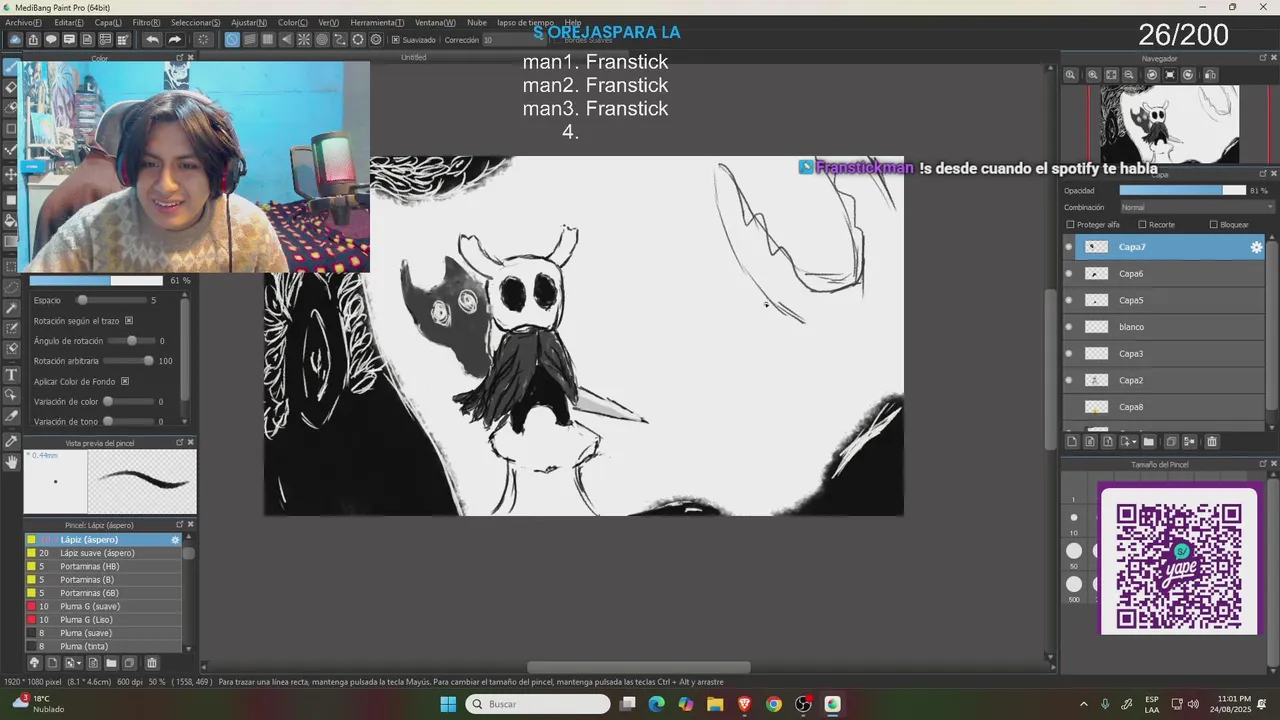Select the Eraser tool in the toolbox
The height and width of the screenshot is (720, 1280).
tap(11, 87)
